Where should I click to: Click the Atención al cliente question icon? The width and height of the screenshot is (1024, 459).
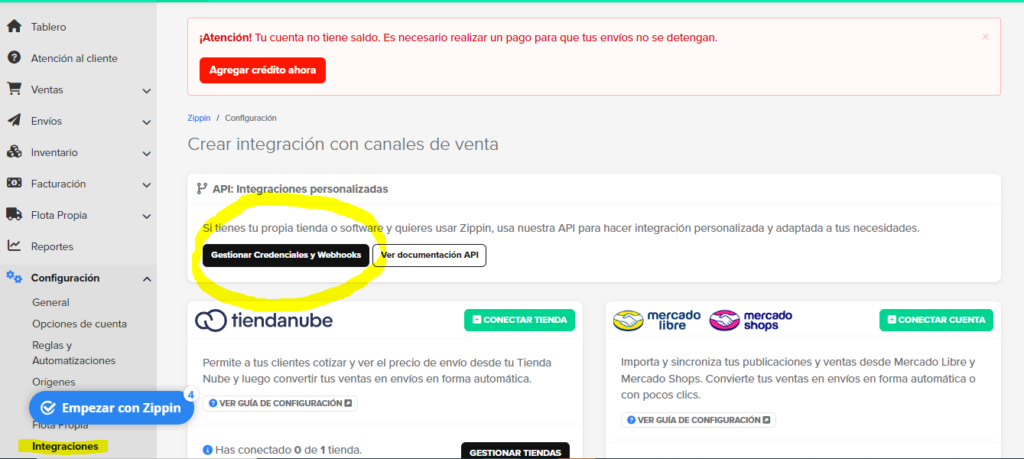(x=14, y=58)
